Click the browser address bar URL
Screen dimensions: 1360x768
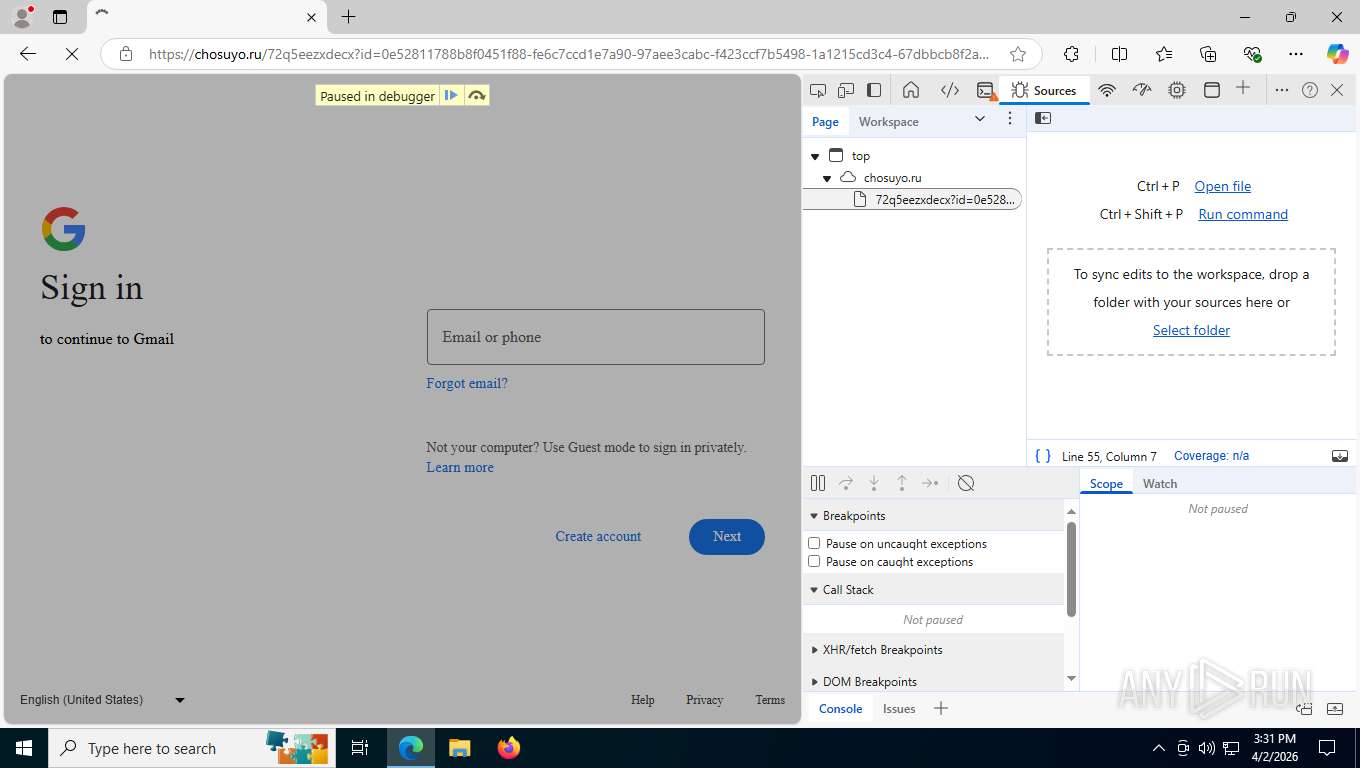pyautogui.click(x=568, y=54)
